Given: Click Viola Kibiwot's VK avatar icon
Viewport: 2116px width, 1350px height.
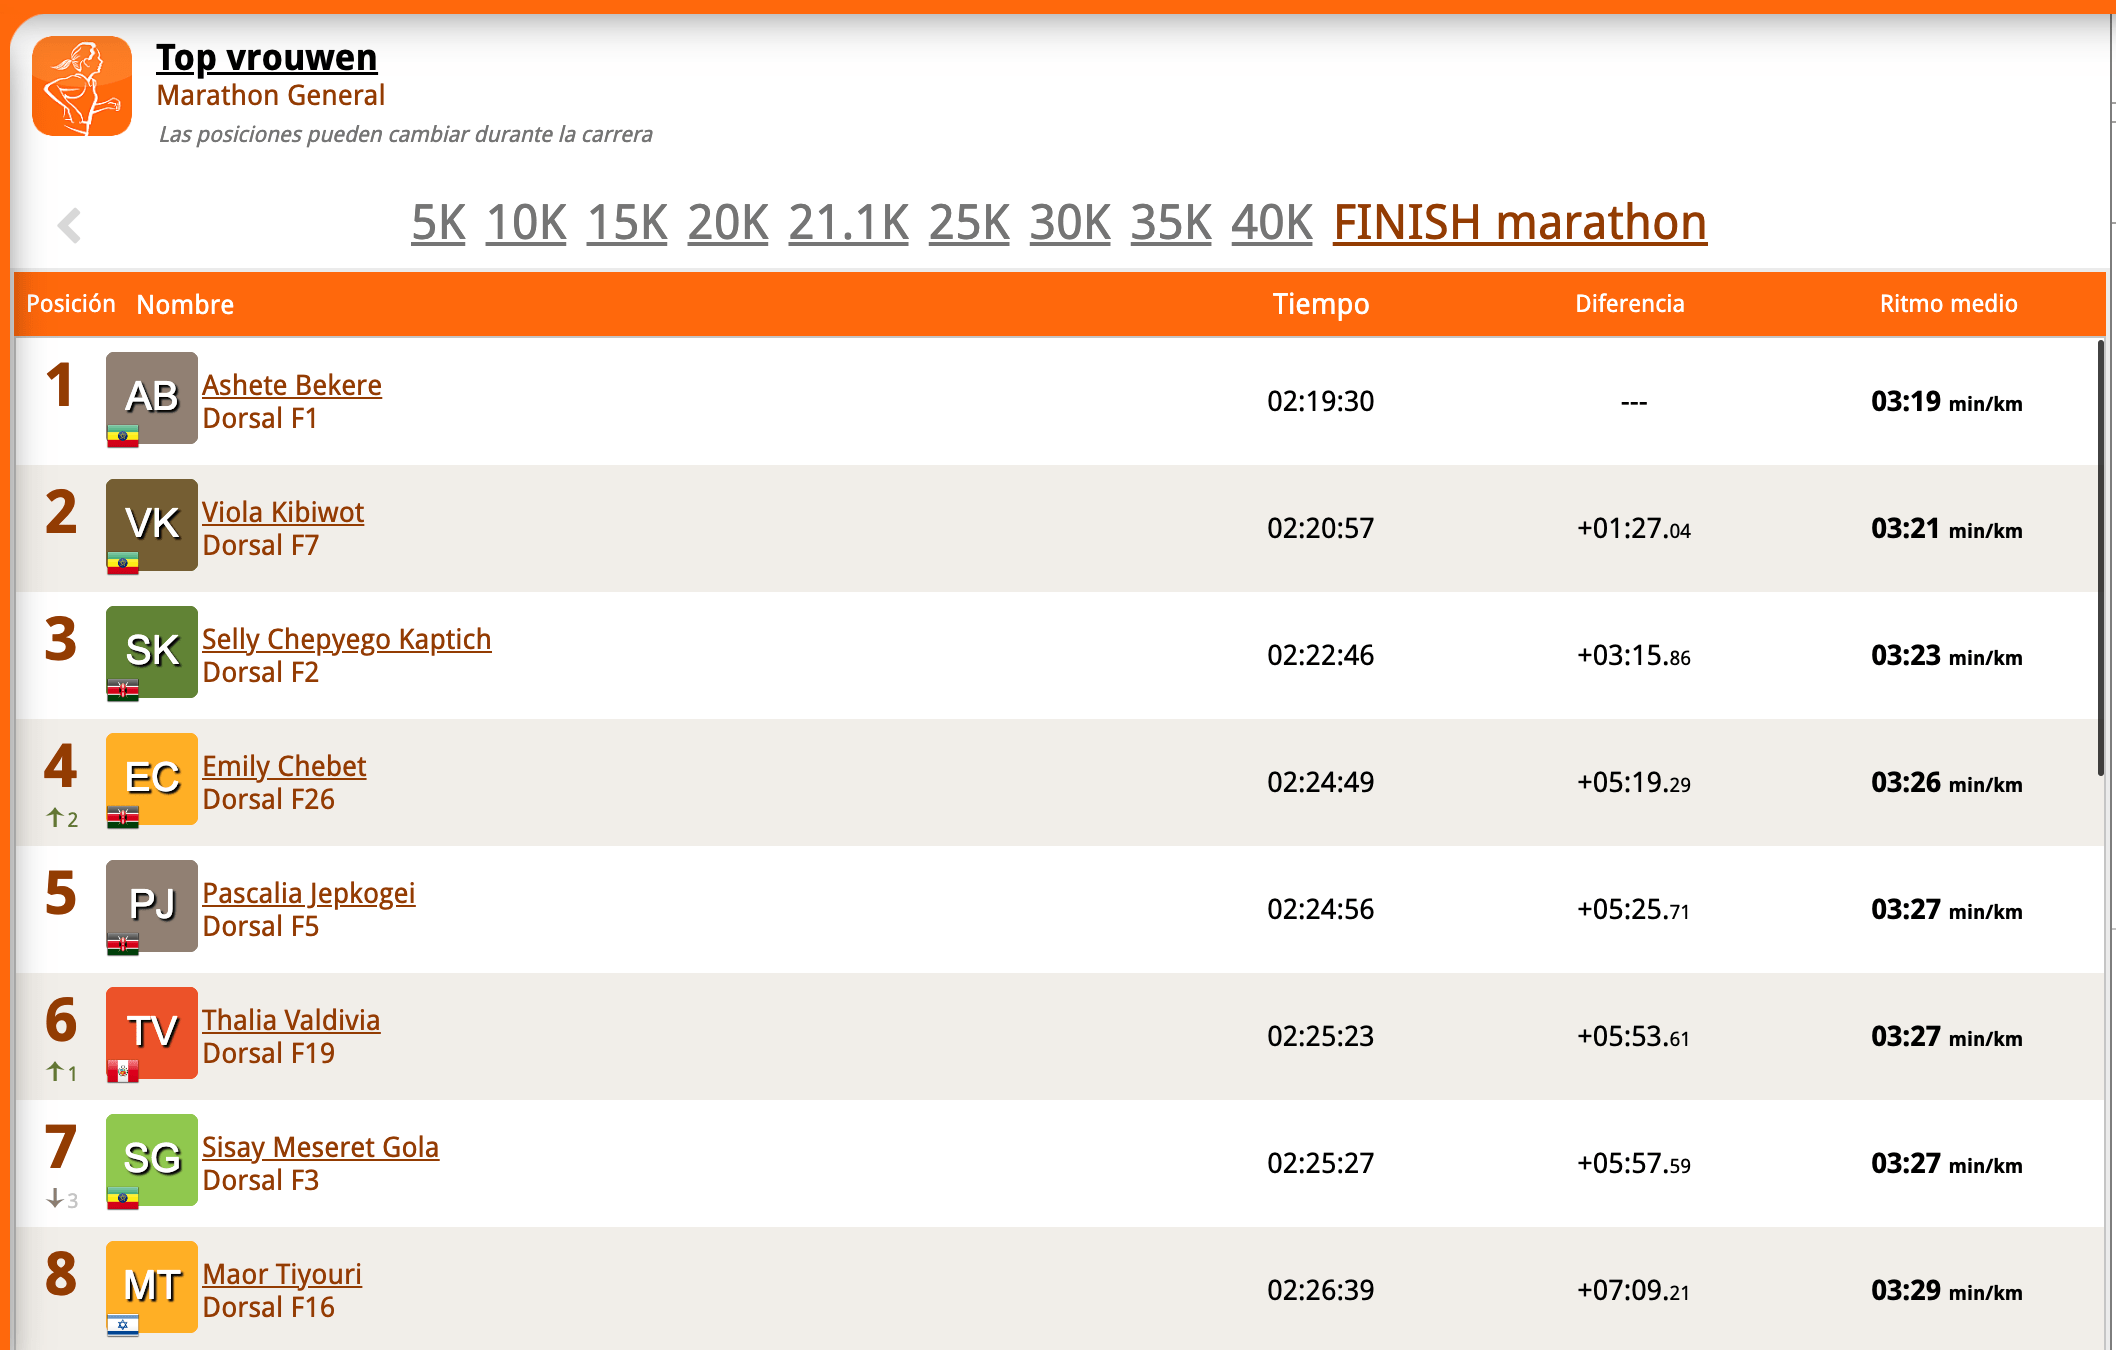Looking at the screenshot, I should [x=152, y=524].
